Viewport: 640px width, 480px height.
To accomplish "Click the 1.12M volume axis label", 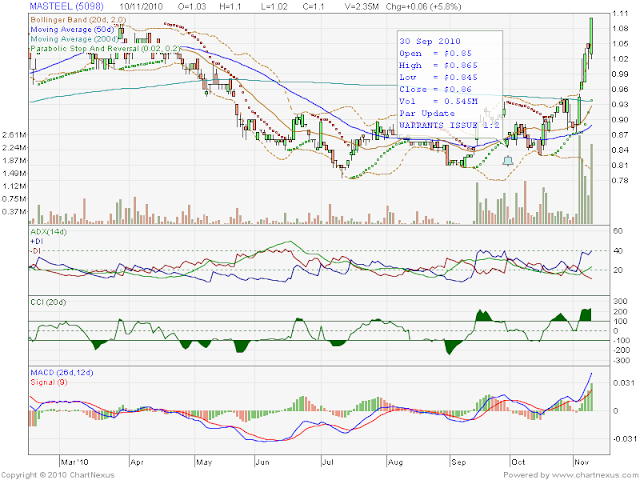I will 14,186.
